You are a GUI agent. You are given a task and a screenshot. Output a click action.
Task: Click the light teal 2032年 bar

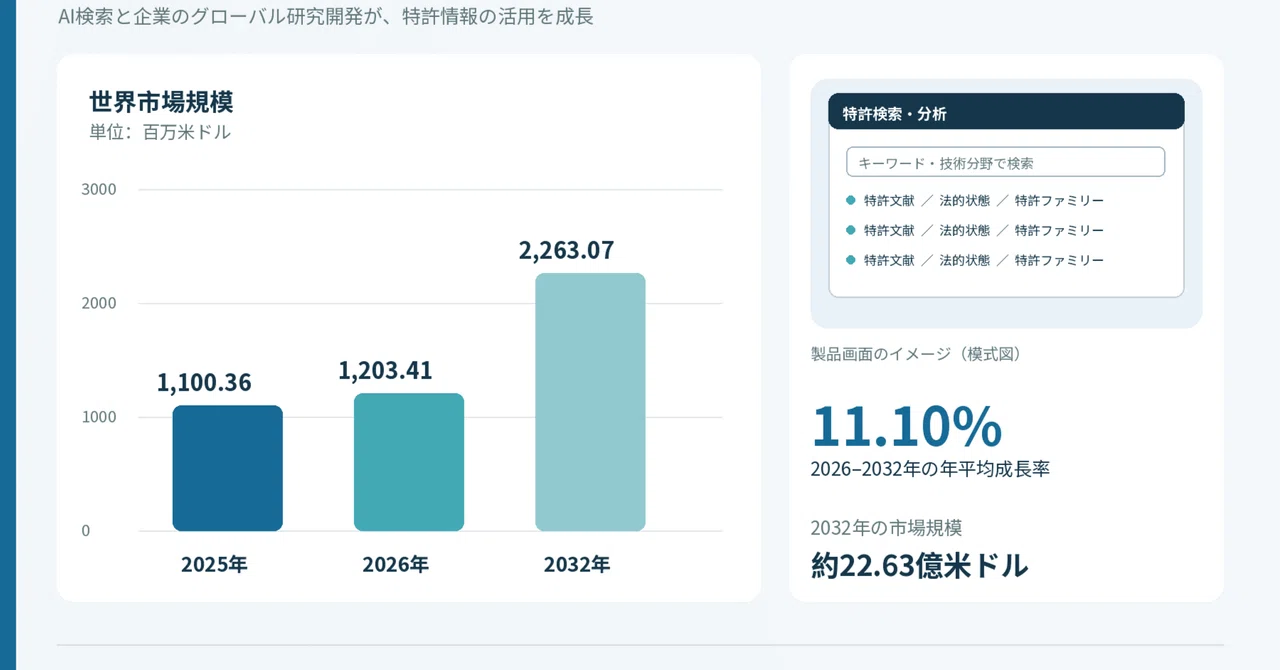(x=590, y=402)
